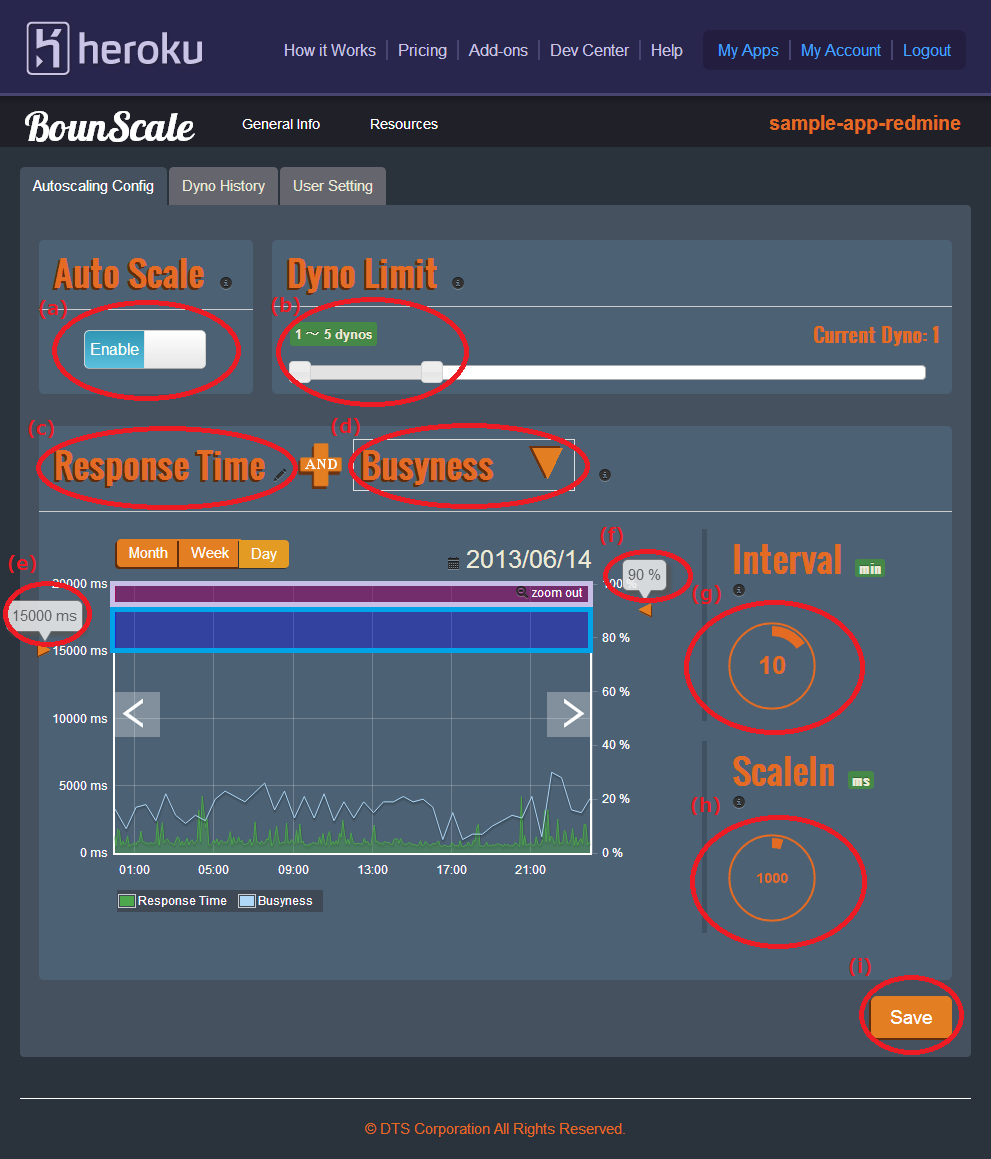991x1159 pixels.
Task: Click the BounScale logo
Action: [109, 126]
